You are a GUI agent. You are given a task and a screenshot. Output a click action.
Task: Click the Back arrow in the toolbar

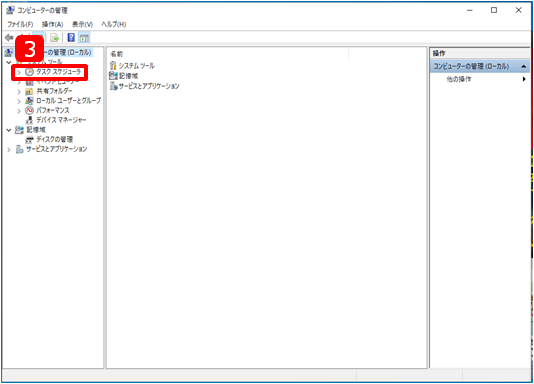(x=9, y=37)
